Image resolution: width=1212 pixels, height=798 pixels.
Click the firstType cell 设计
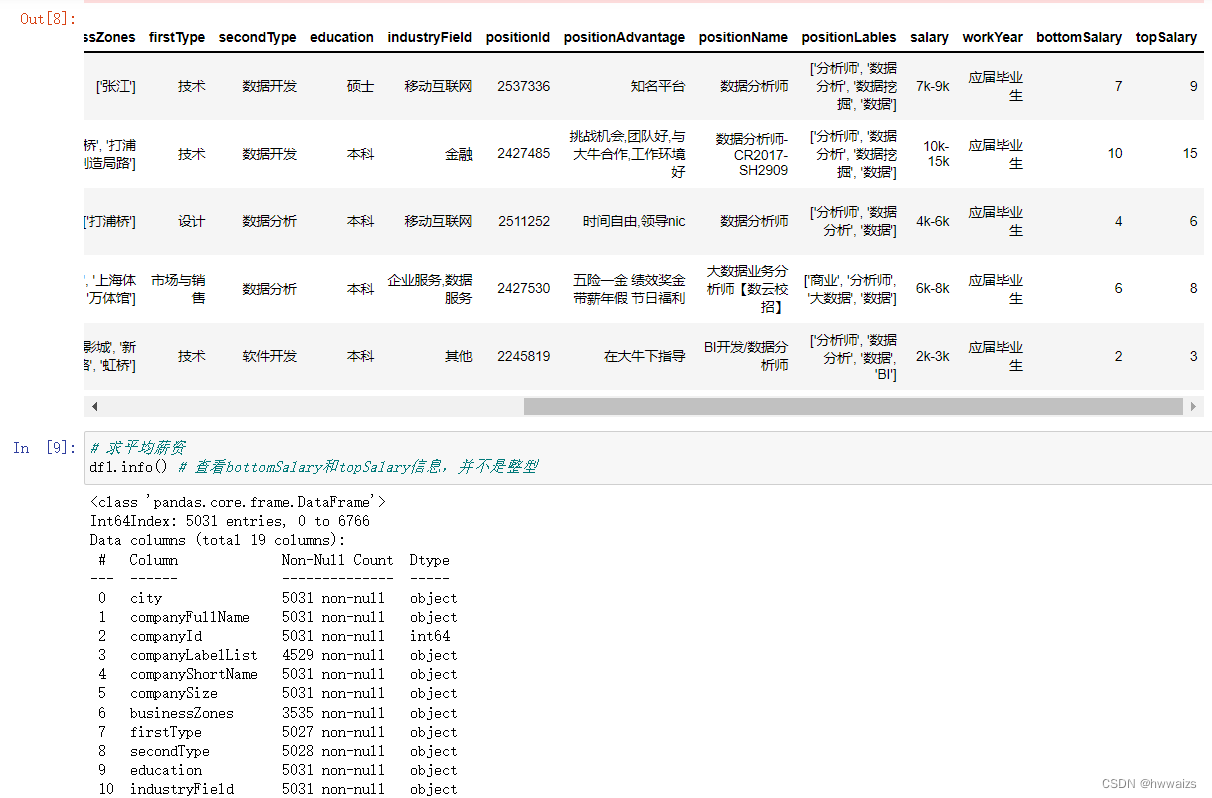192,221
